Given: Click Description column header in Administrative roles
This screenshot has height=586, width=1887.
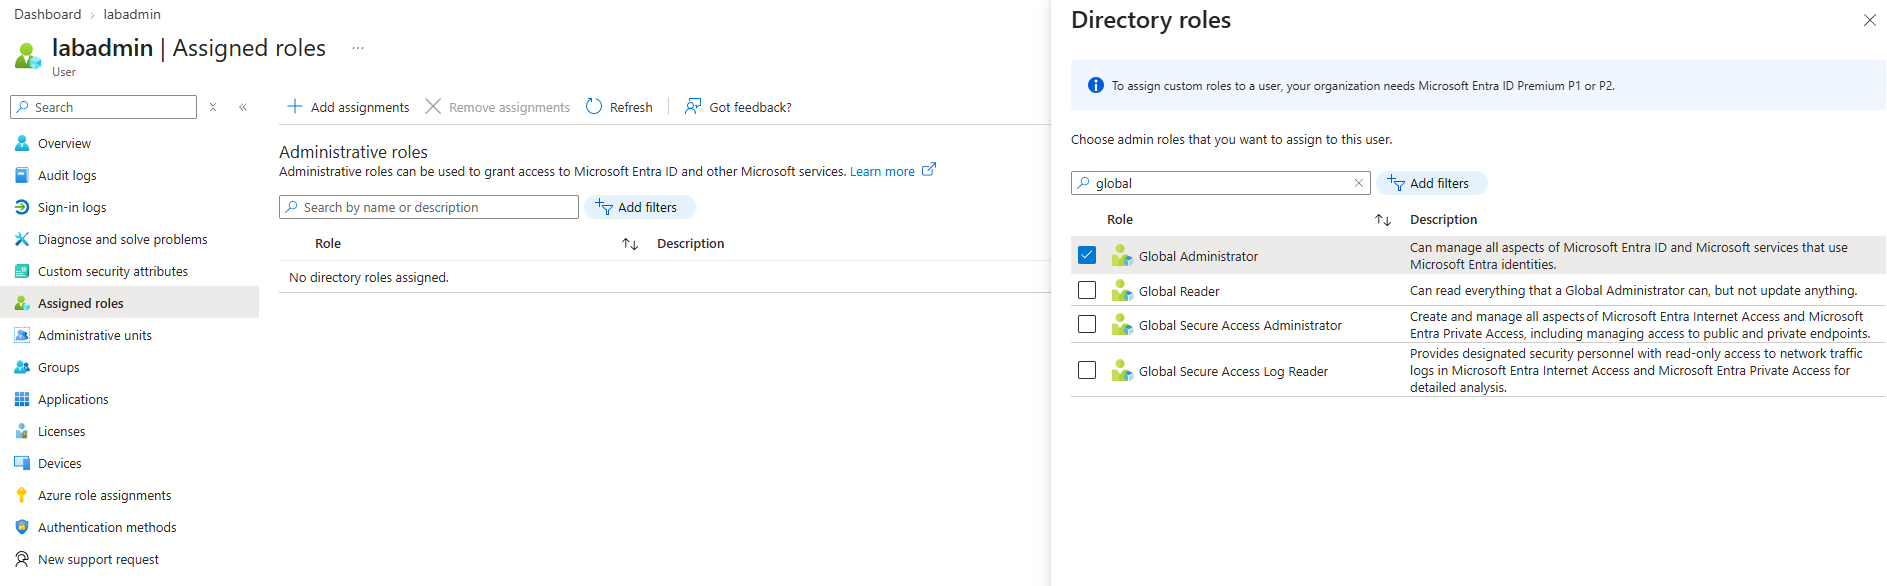Looking at the screenshot, I should click(690, 243).
